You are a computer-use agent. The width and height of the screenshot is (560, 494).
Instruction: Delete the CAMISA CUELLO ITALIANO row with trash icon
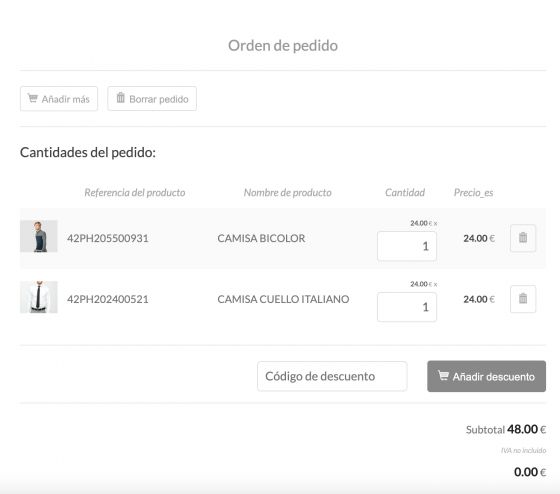click(x=523, y=299)
